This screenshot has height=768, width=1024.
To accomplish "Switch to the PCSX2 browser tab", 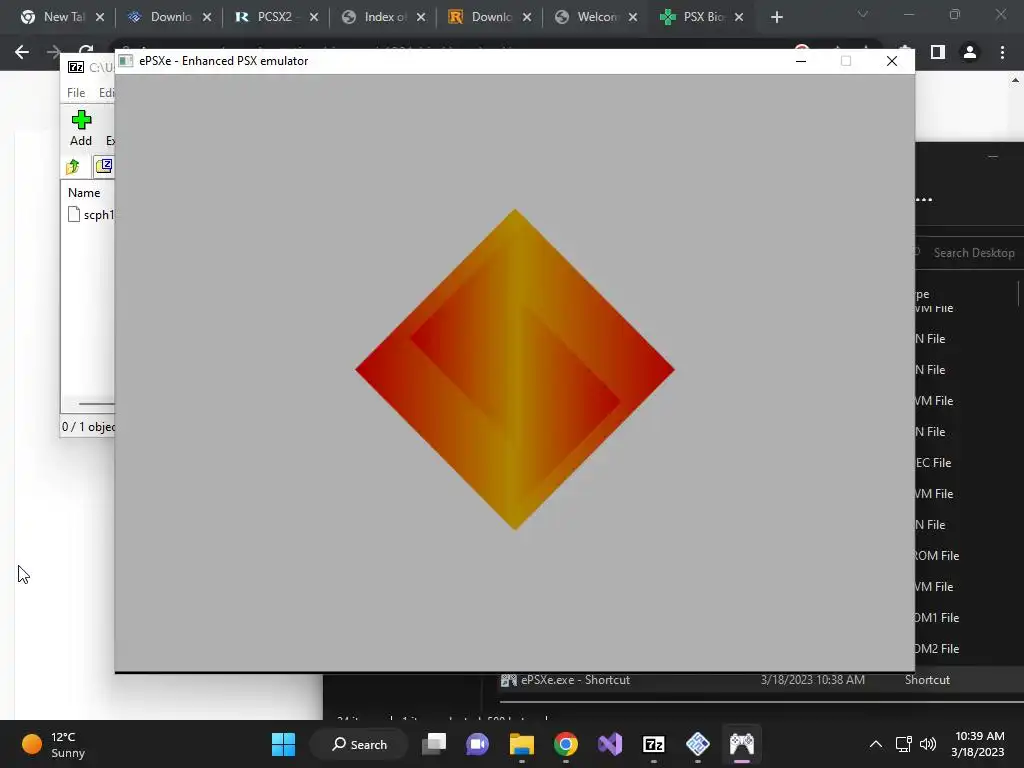I will (x=275, y=17).
